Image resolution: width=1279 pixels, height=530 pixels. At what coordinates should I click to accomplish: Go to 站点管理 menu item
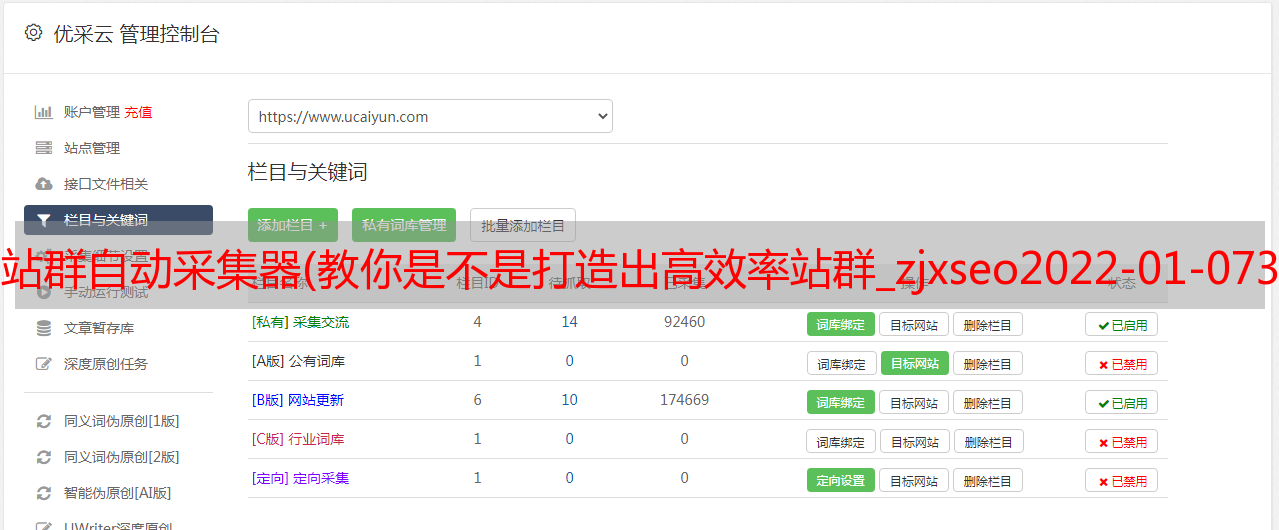pyautogui.click(x=92, y=148)
